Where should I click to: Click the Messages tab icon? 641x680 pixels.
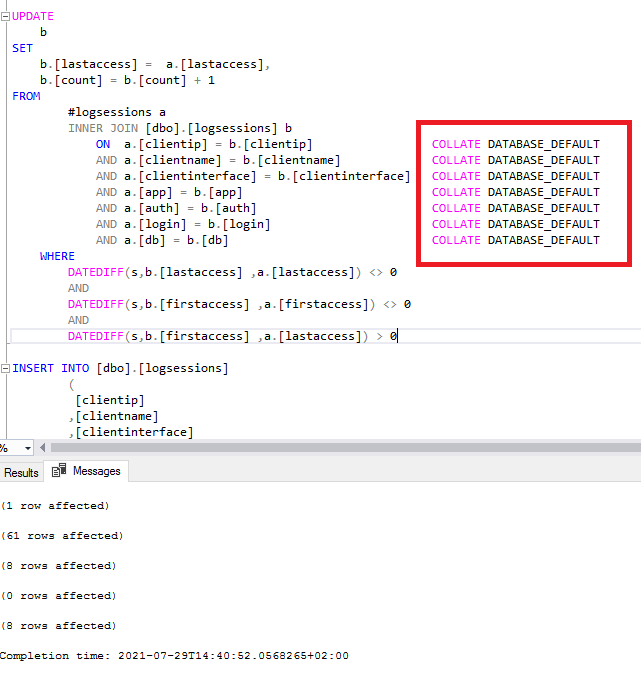tap(59, 470)
